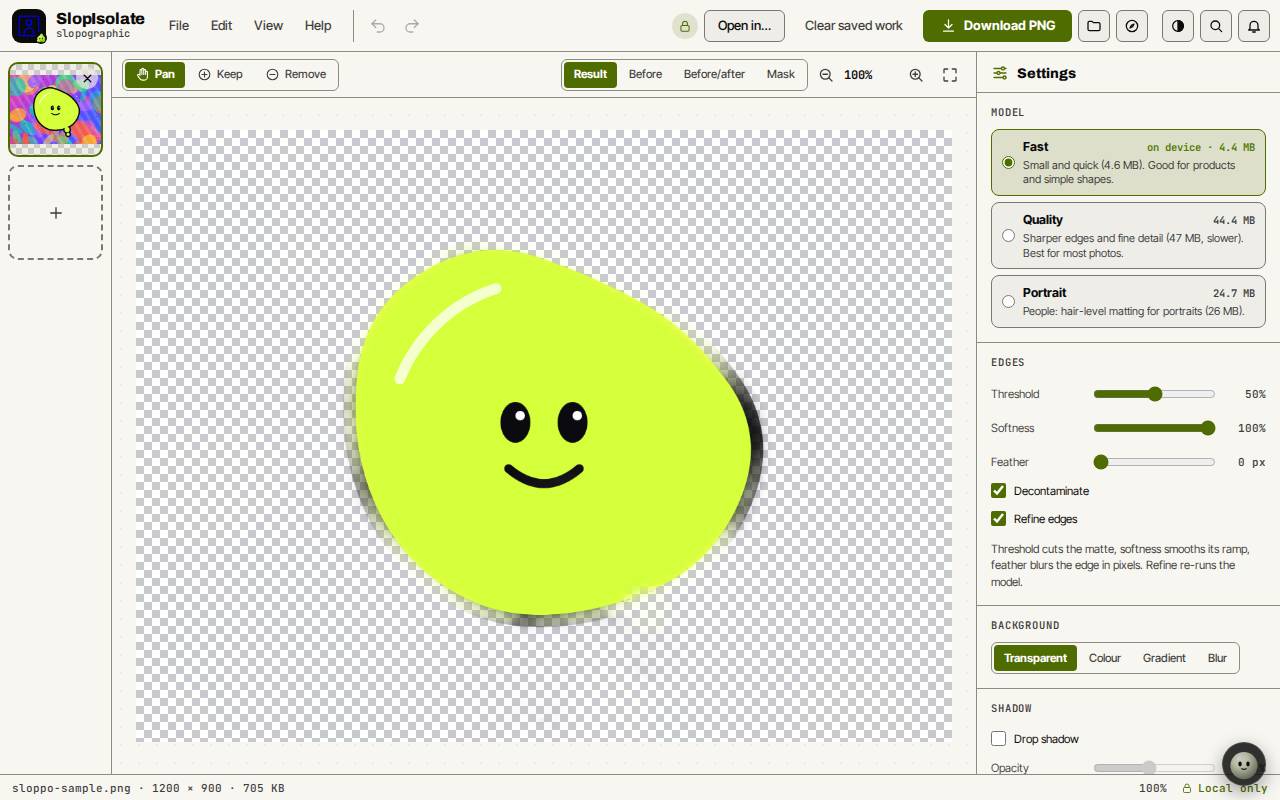Choose the Fast model radio
The width and height of the screenshot is (1280, 800).
1008,162
